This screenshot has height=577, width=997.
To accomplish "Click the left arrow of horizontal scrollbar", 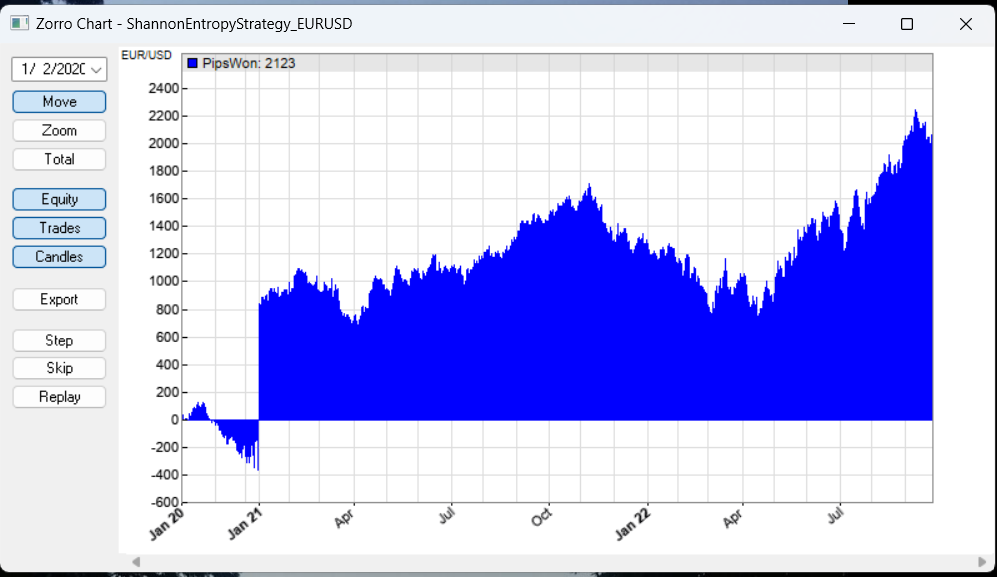I will click(135, 563).
